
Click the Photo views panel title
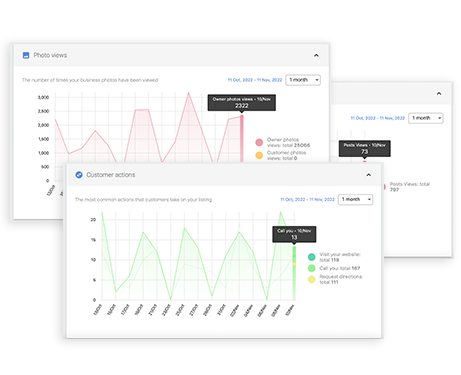point(50,55)
